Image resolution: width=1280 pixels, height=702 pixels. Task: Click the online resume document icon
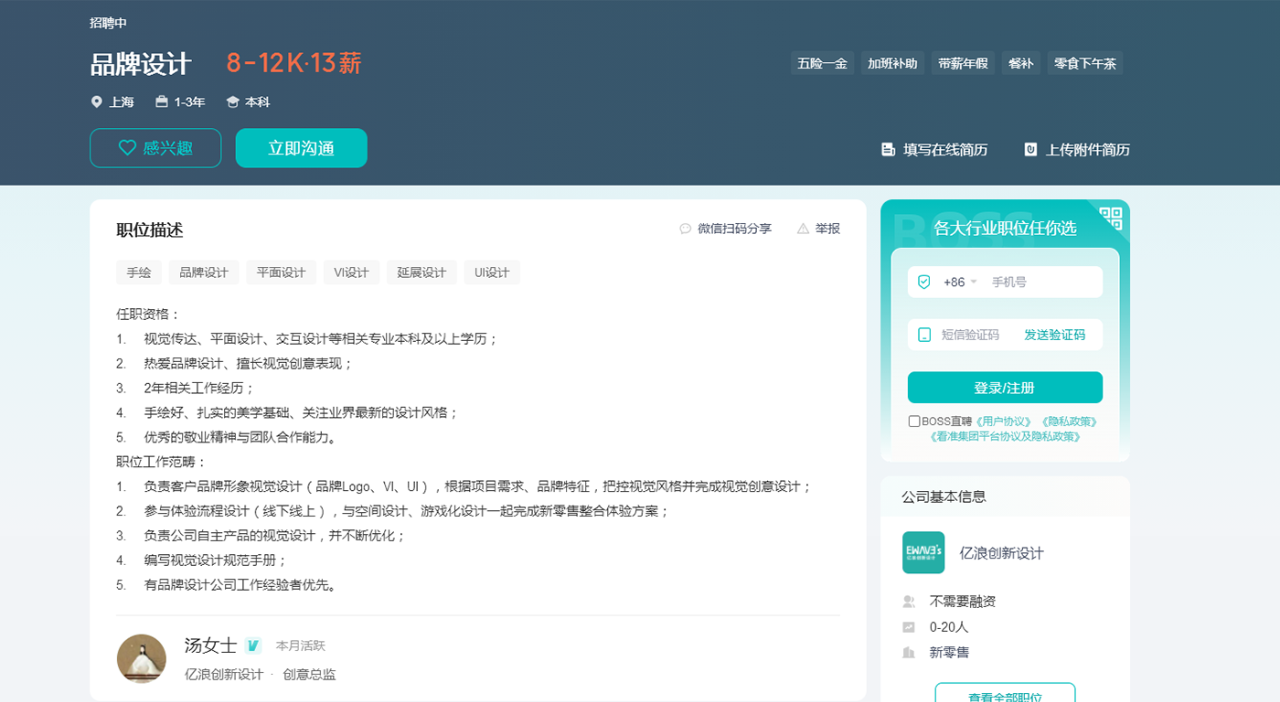coord(887,150)
